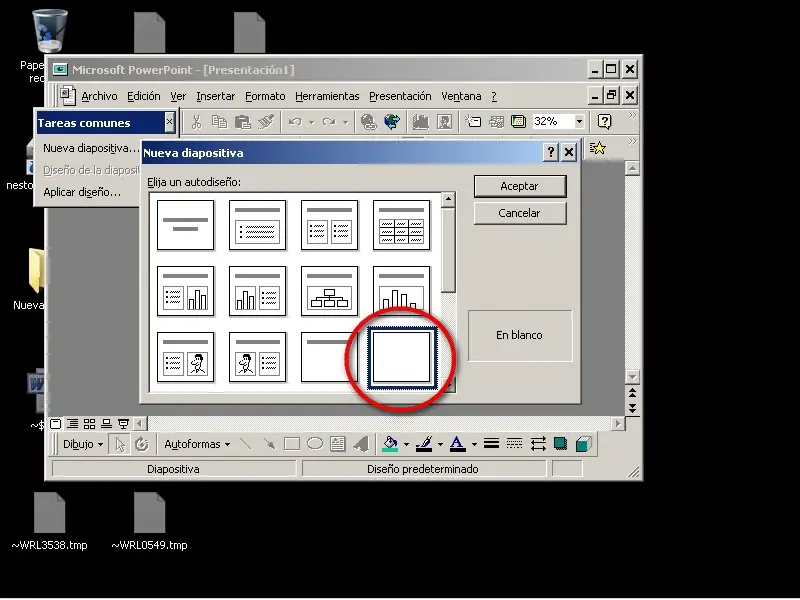Select the Rectangle drawing tool
This screenshot has width=800, height=600.
coord(292,444)
